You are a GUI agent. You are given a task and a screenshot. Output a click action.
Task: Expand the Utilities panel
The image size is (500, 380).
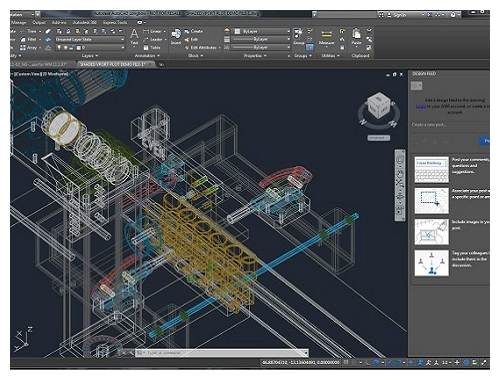(330, 56)
